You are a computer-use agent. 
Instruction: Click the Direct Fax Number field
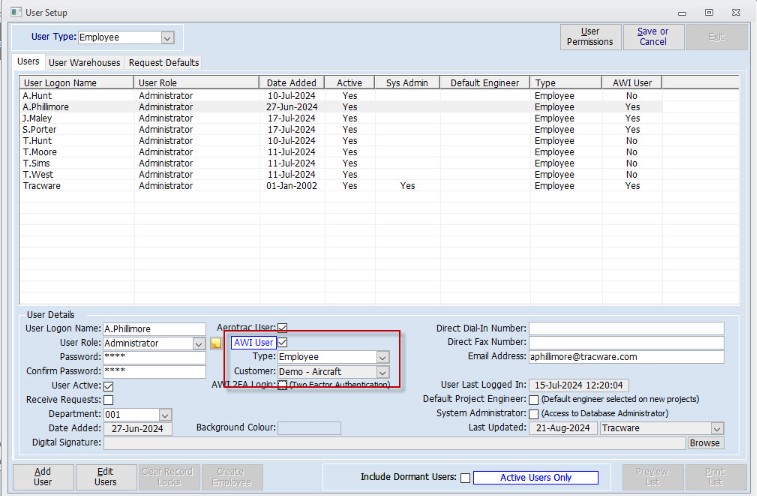pyautogui.click(x=627, y=343)
